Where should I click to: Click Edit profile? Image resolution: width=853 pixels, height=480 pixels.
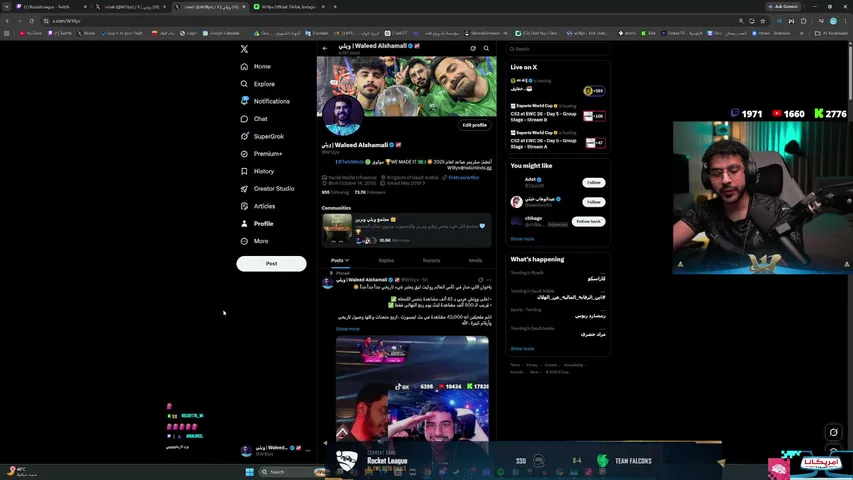click(474, 125)
